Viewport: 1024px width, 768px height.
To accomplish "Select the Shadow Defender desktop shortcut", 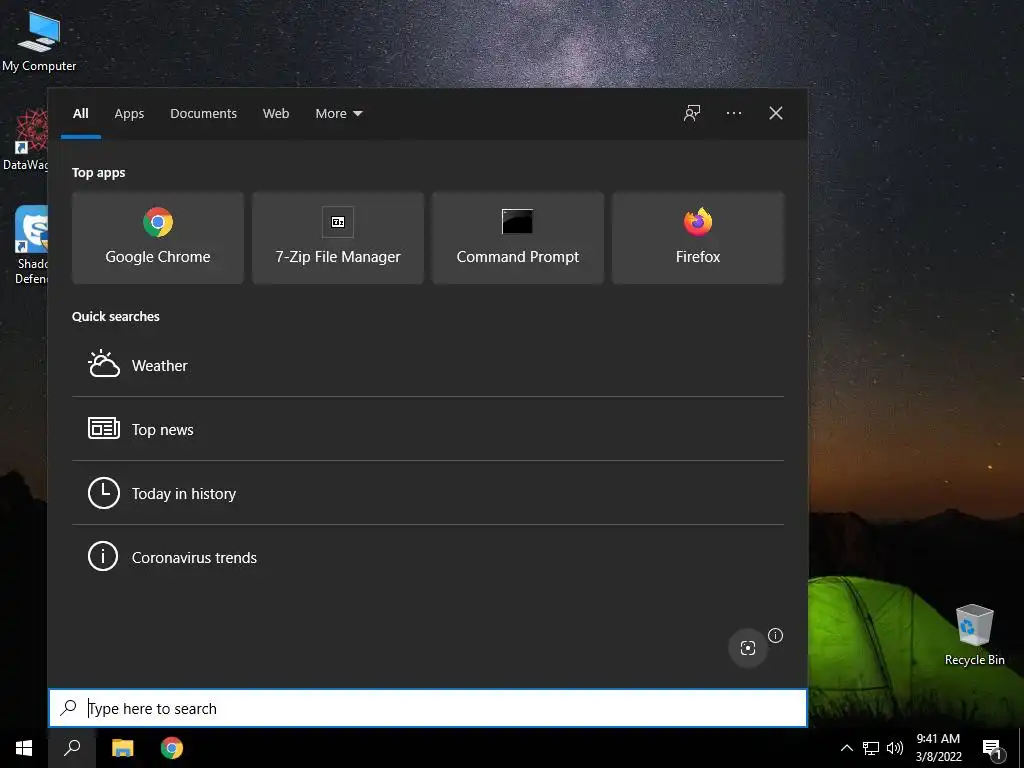I will [31, 245].
